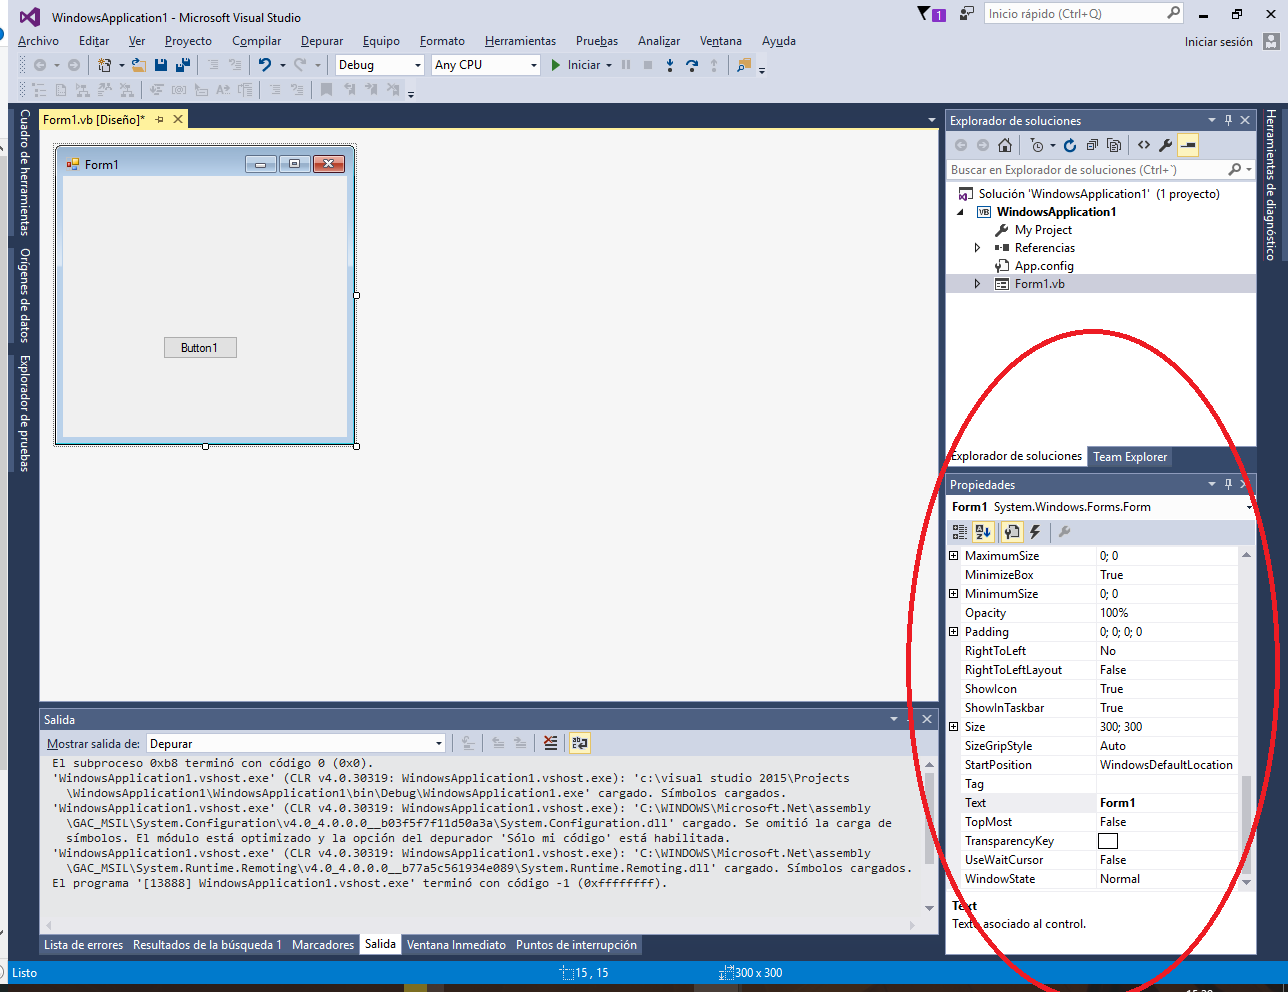Image resolution: width=1288 pixels, height=992 pixels.
Task: Click the New Project toolbar icon
Action: [104, 65]
